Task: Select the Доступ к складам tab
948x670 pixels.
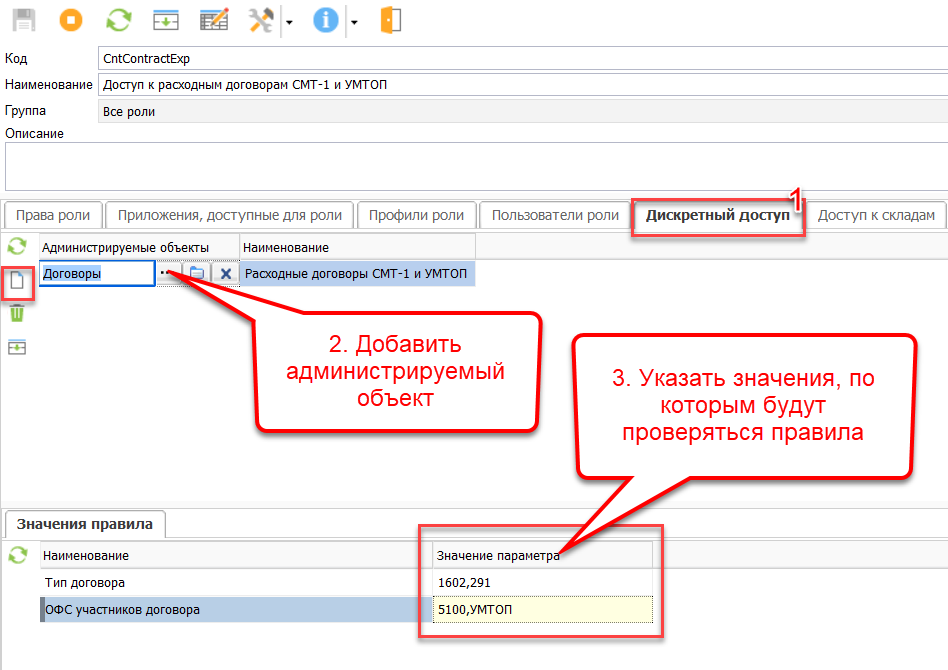Action: click(x=877, y=215)
